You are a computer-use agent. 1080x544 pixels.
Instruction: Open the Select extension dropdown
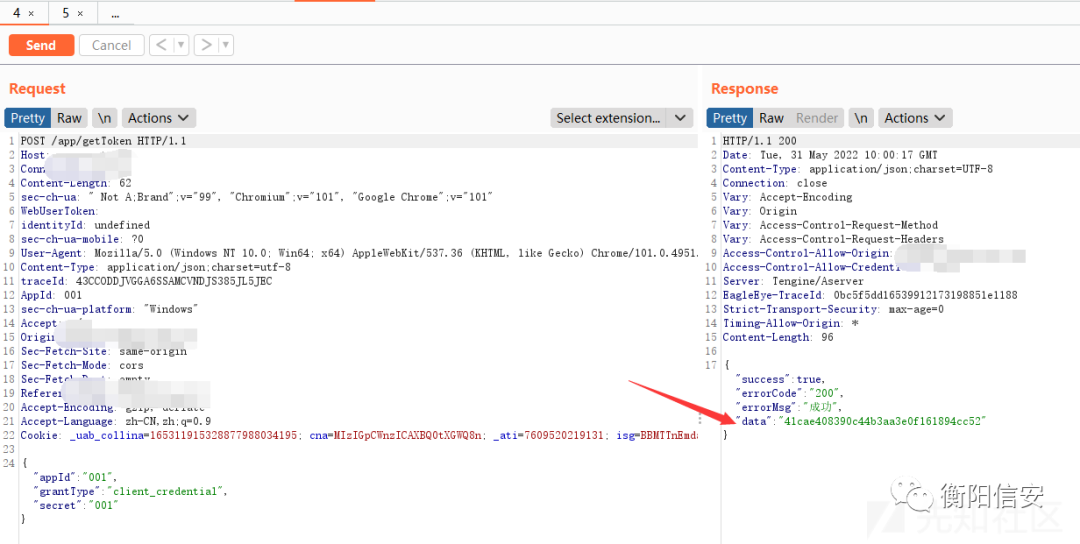coord(621,118)
